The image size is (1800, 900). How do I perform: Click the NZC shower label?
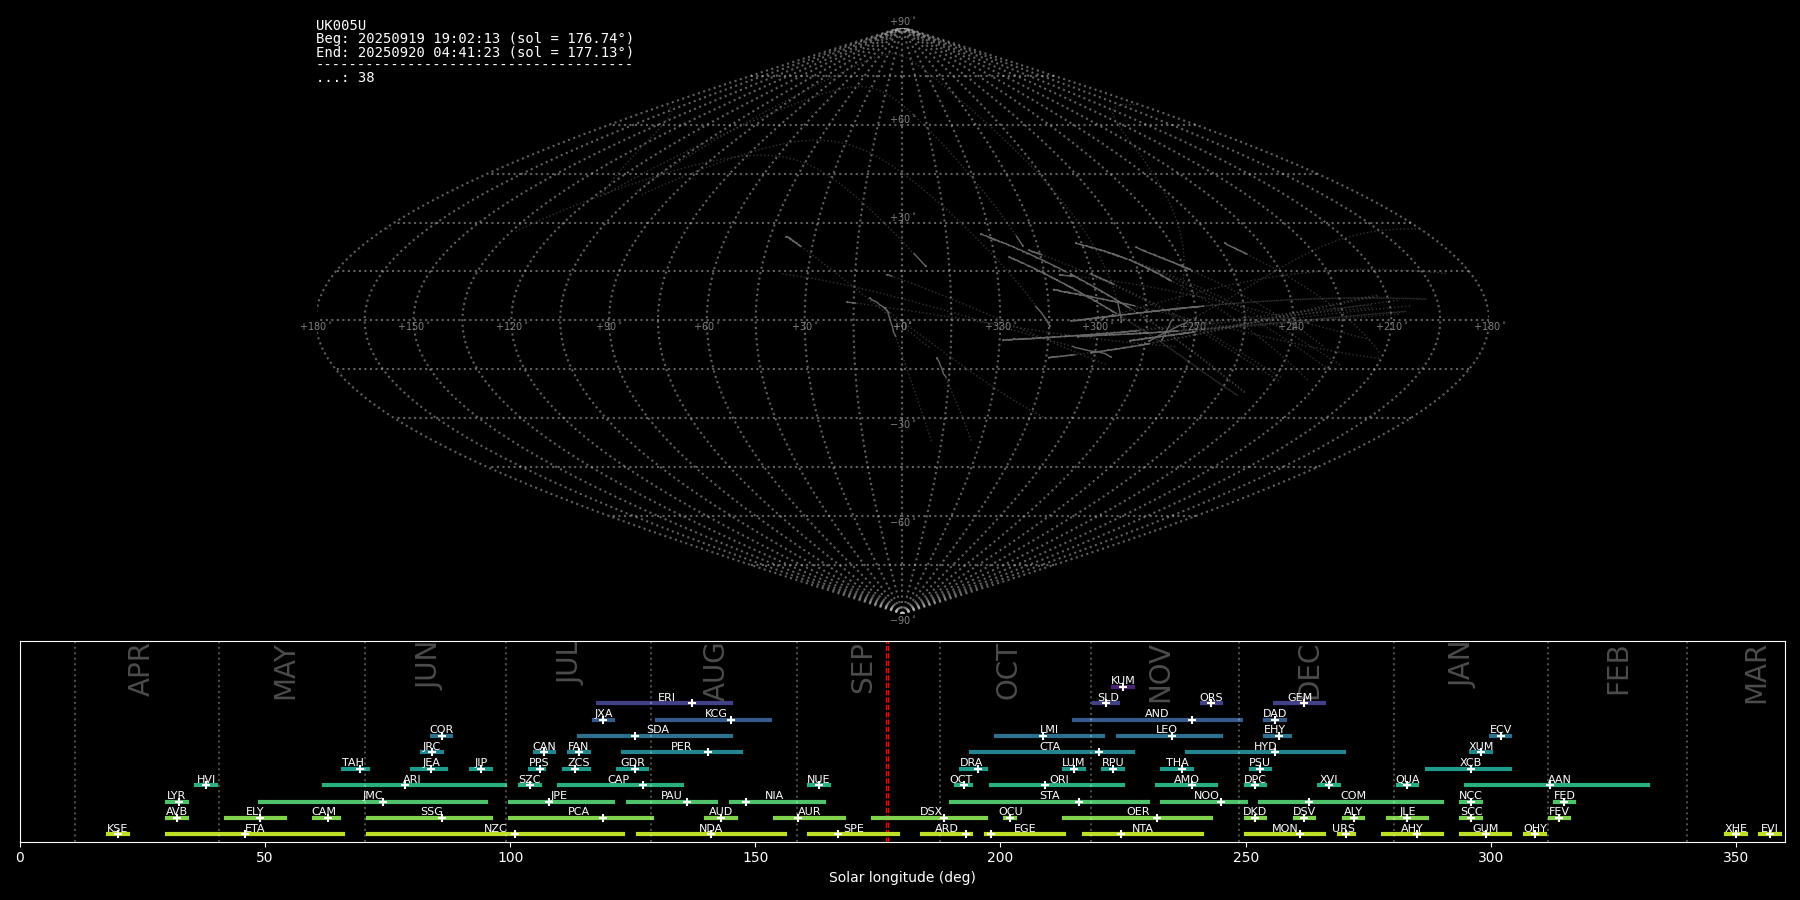[x=495, y=829]
